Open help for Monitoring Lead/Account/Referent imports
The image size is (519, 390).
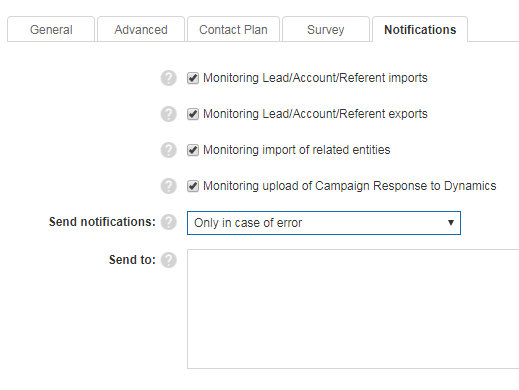pos(169,78)
